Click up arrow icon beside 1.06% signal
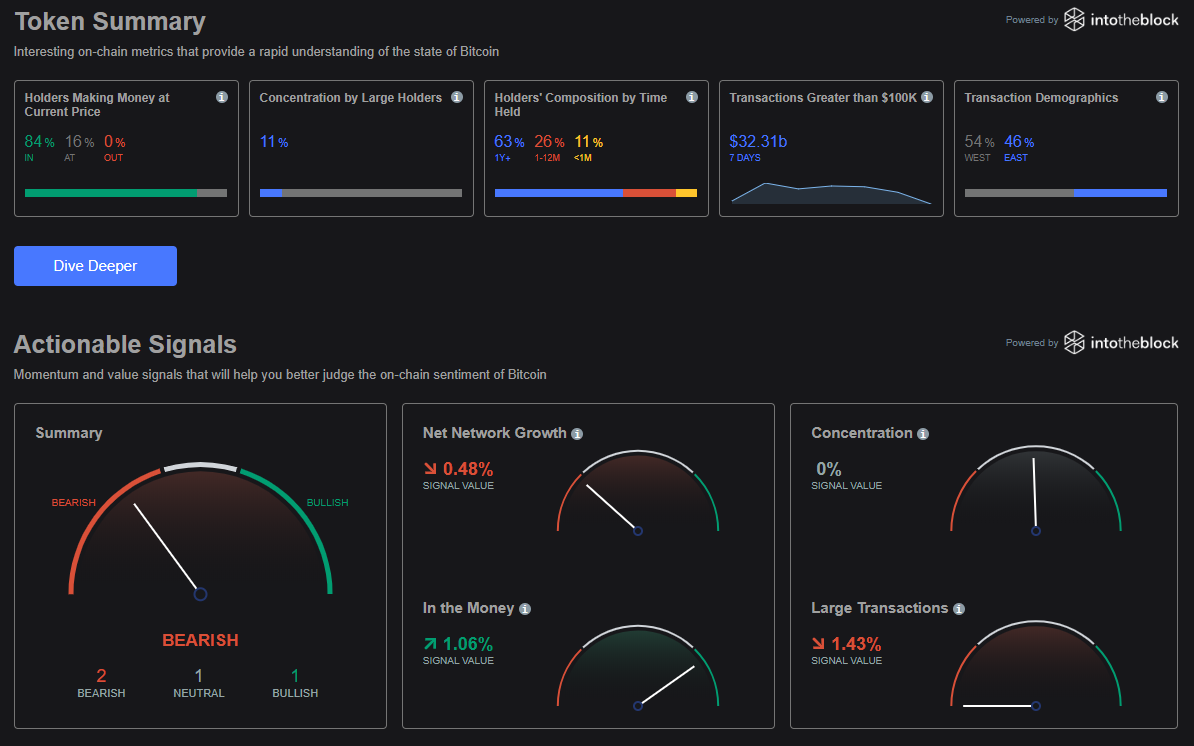 pyautogui.click(x=430, y=644)
